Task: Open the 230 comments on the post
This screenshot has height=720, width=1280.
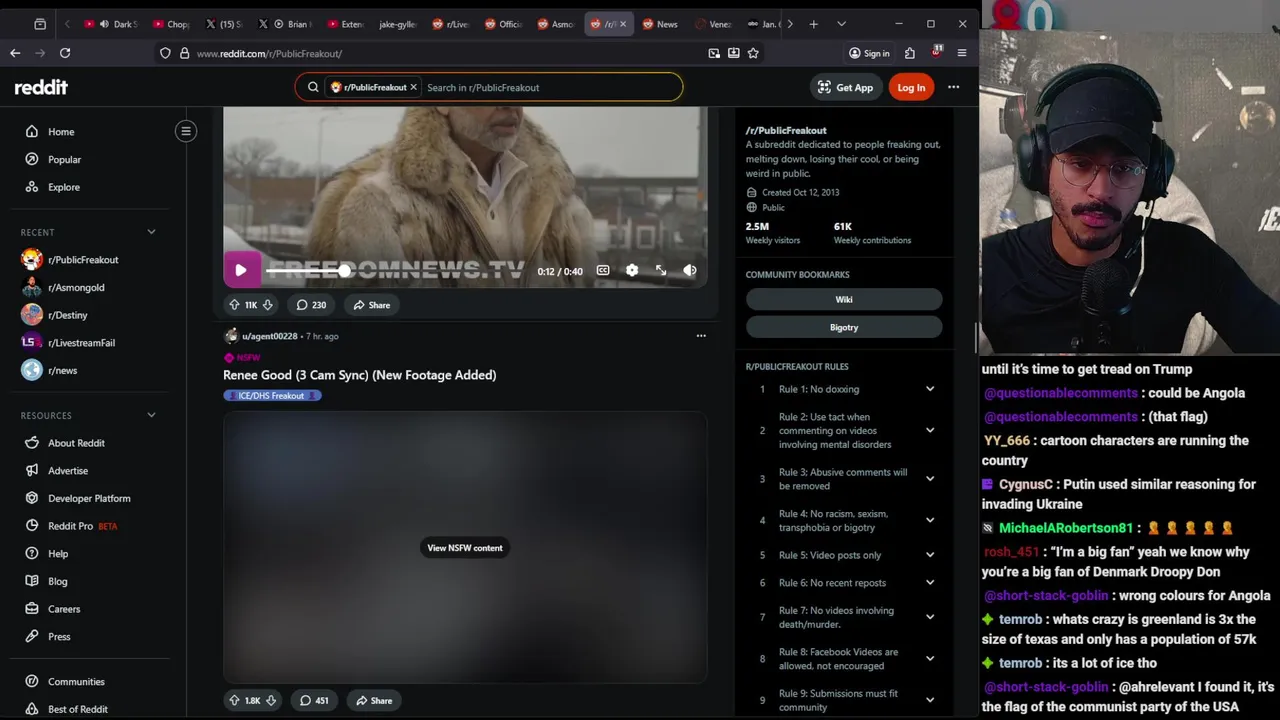Action: [x=312, y=305]
